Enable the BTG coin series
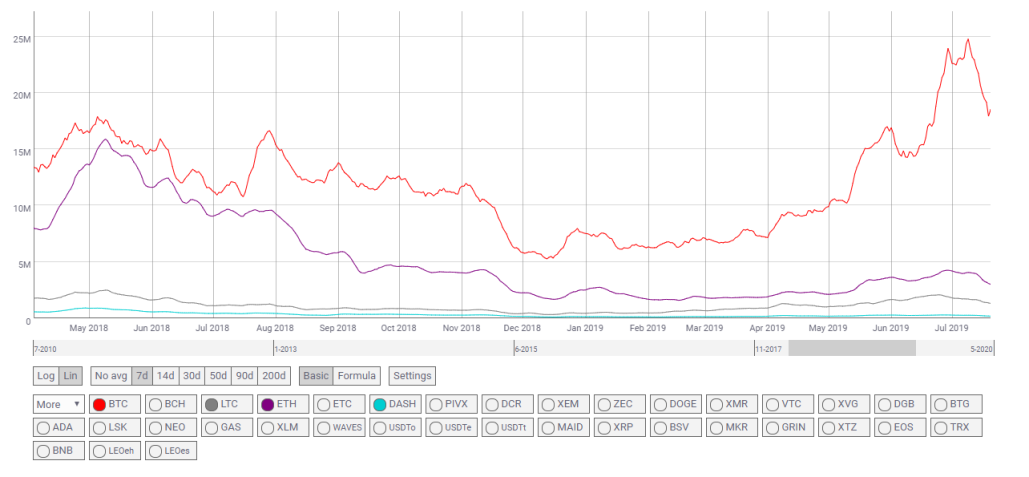This screenshot has height=477, width=1029. click(955, 404)
